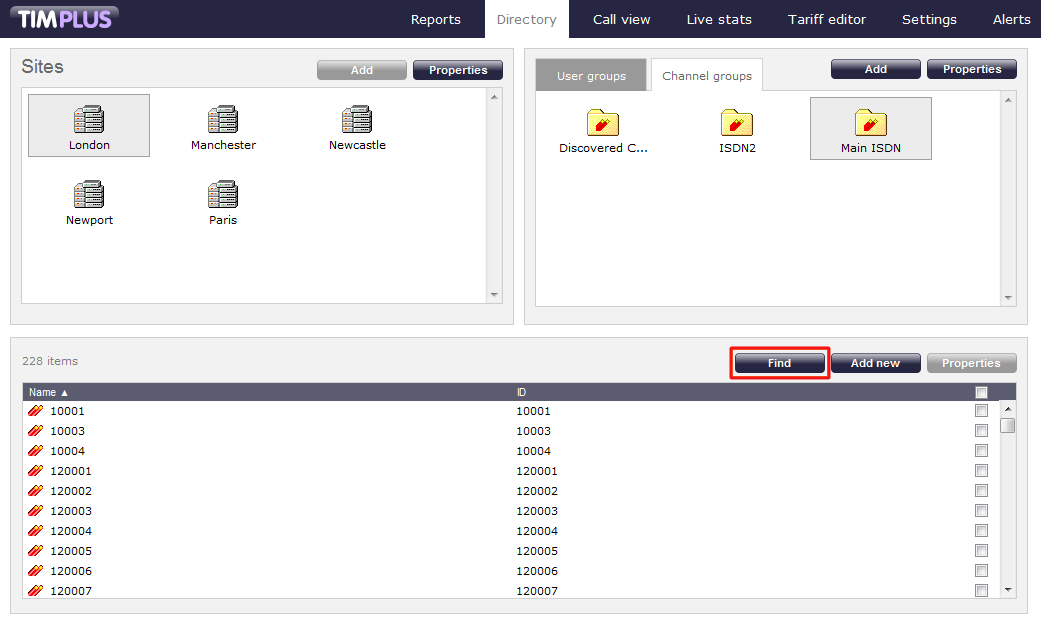The width and height of the screenshot is (1041, 627).
Task: Click the Add new button
Action: point(875,363)
